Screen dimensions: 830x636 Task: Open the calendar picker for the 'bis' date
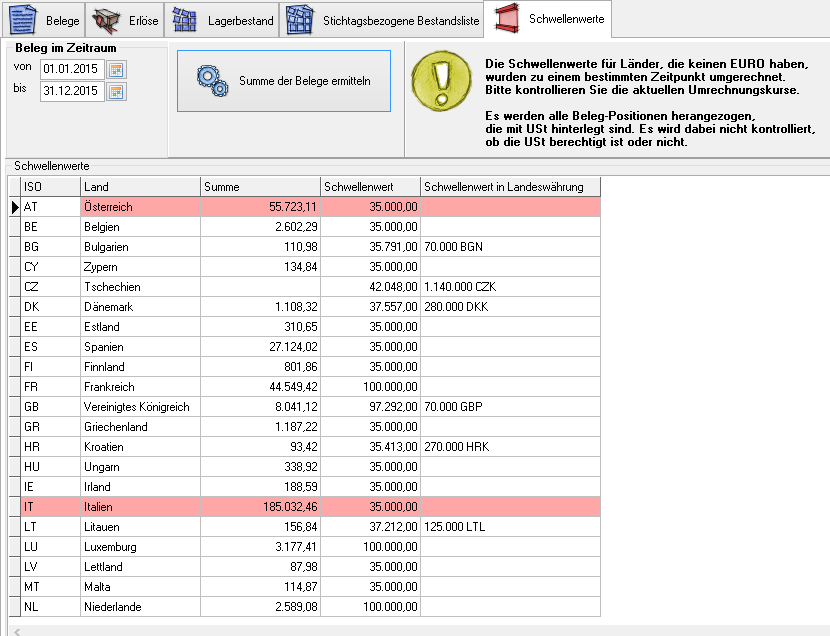point(117,92)
